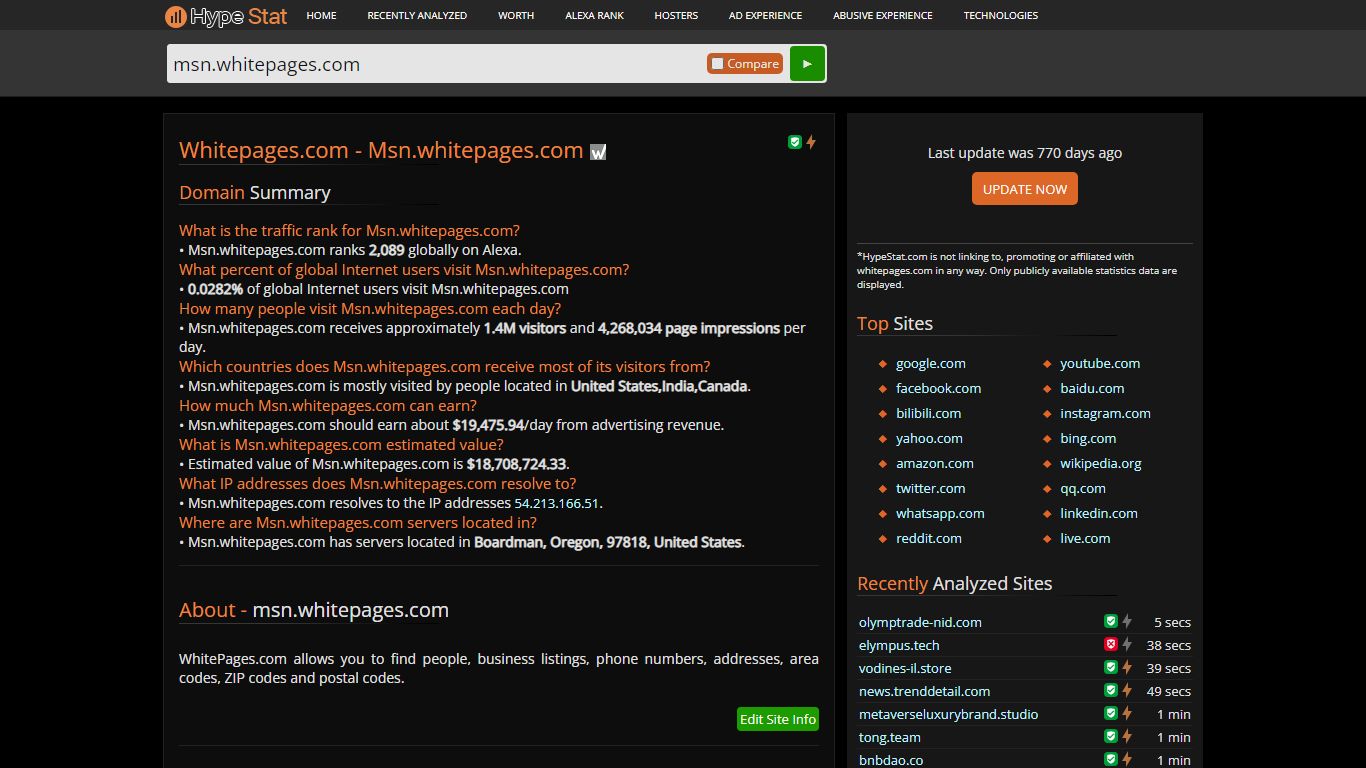Open bnbdao.co recently analyzed link

pyautogui.click(x=891, y=760)
